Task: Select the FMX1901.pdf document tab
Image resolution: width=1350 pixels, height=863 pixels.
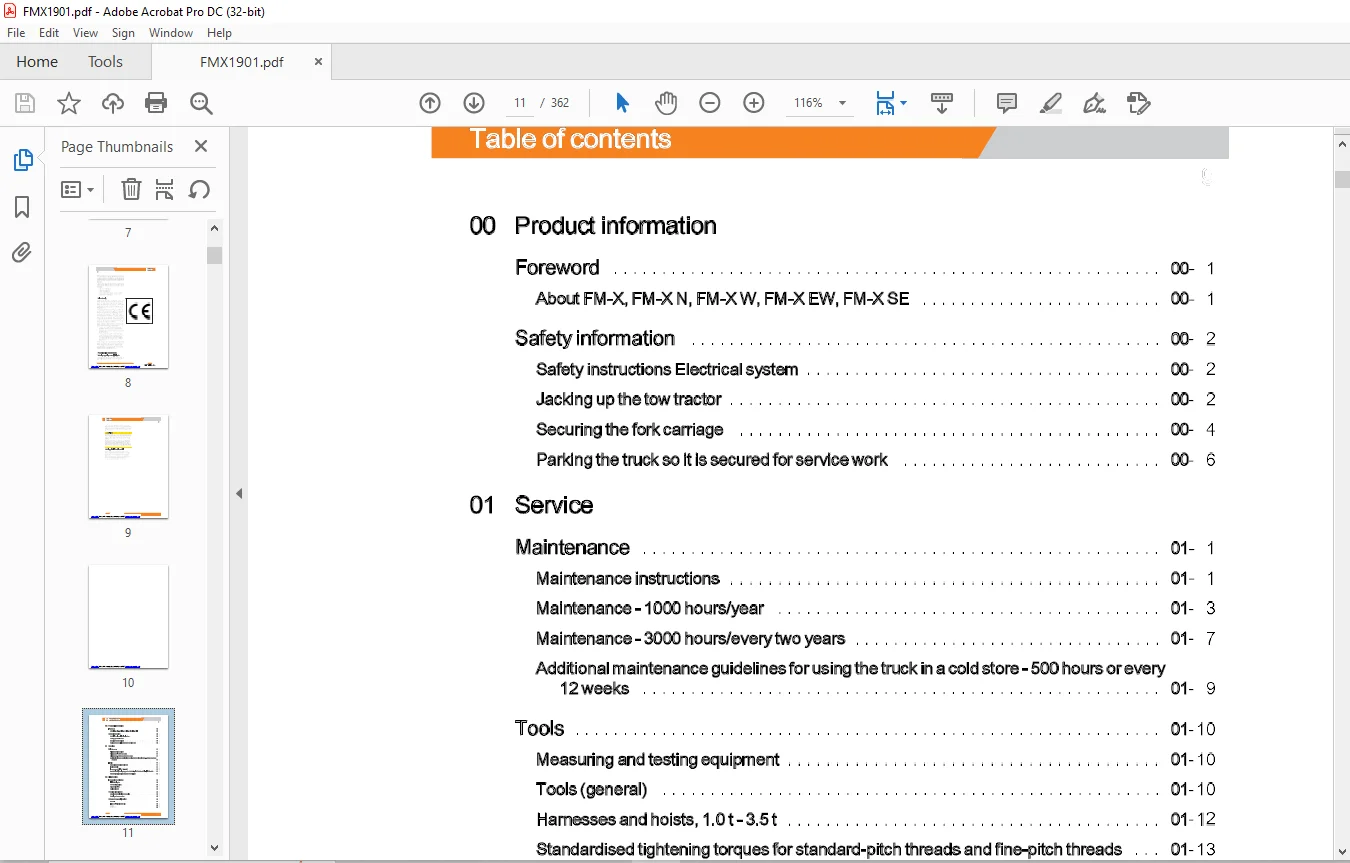Action: [x=241, y=62]
